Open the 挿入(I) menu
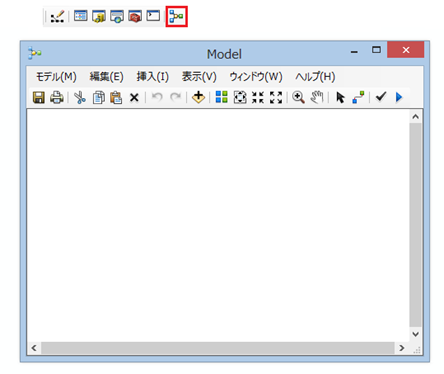 [152, 77]
